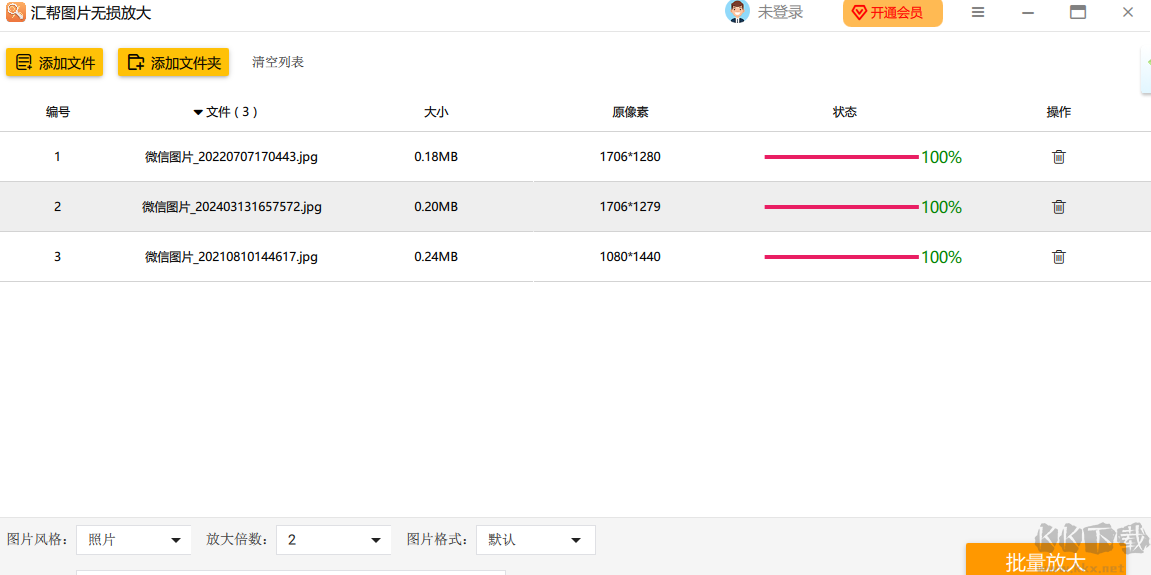Click the 大小 column header
Image resolution: width=1151 pixels, height=575 pixels.
(436, 112)
